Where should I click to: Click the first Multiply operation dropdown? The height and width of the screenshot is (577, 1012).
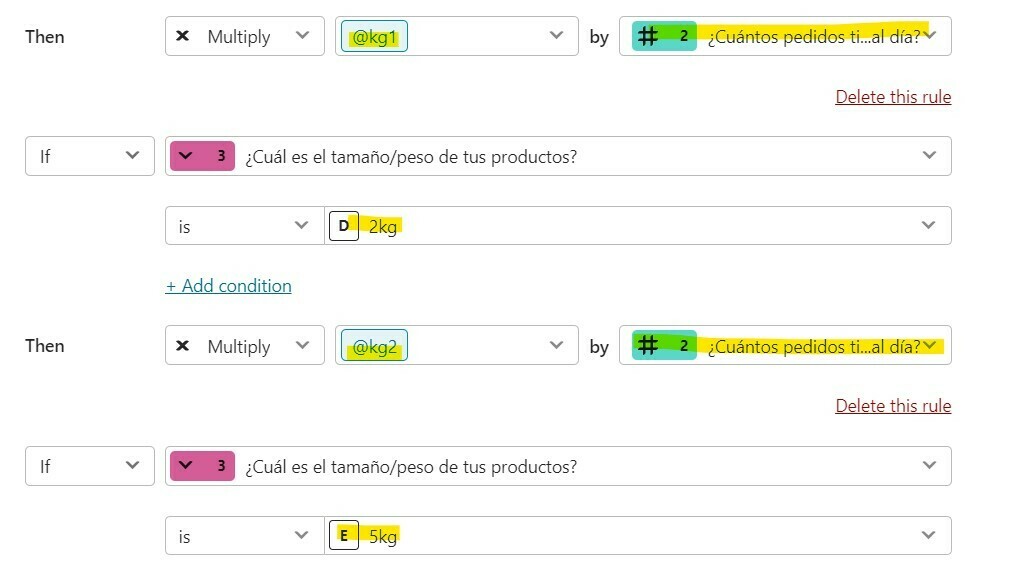(245, 36)
